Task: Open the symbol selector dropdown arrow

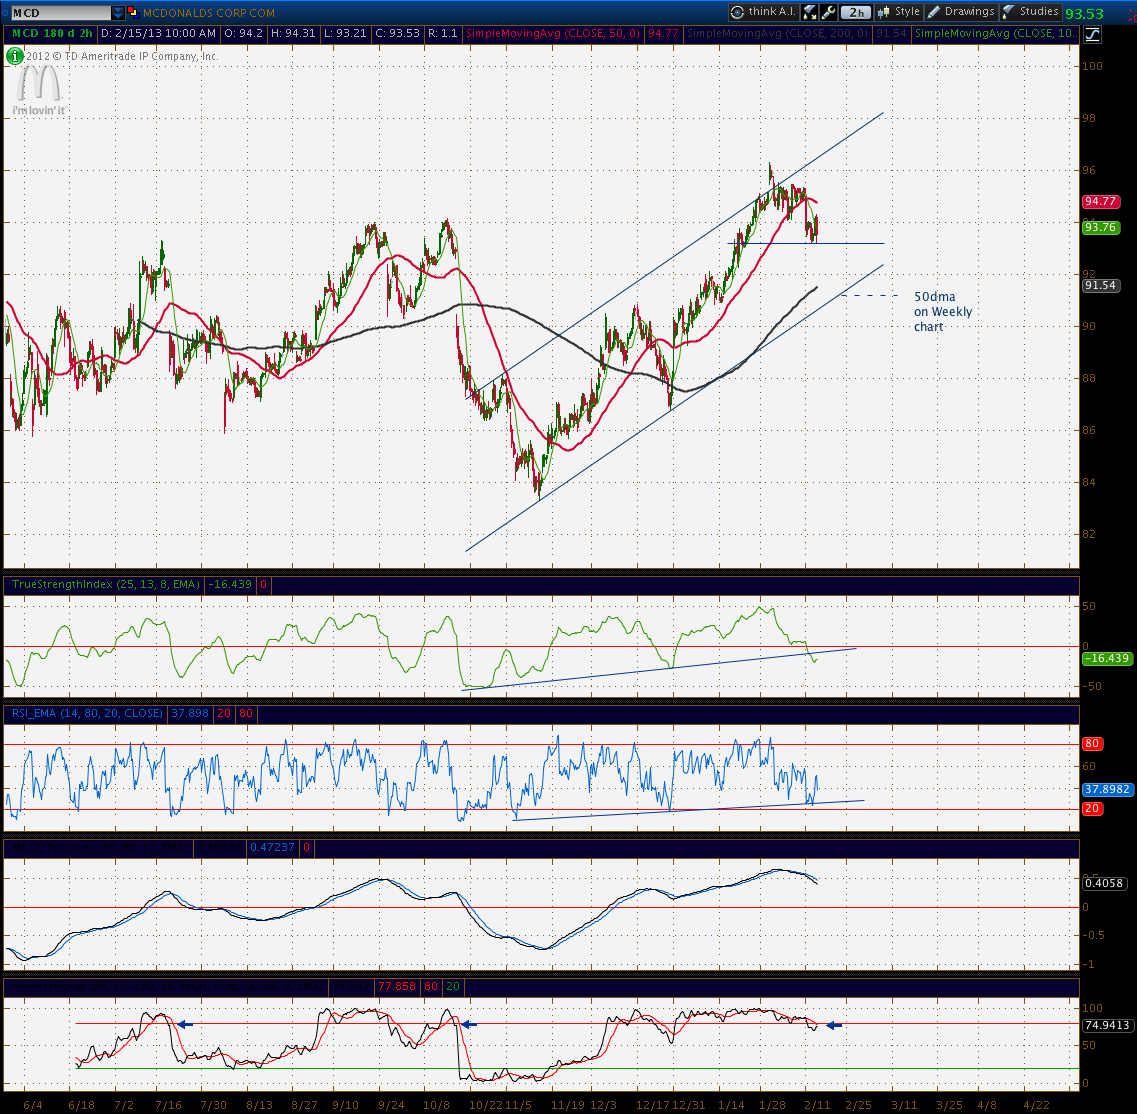Action: pos(117,13)
